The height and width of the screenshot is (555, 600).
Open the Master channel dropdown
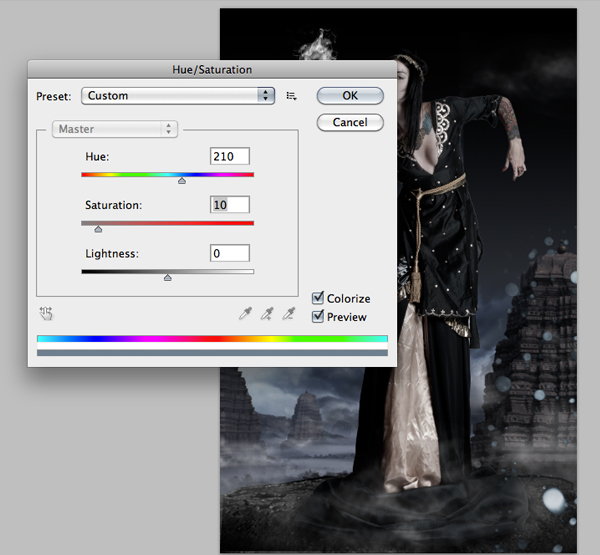pyautogui.click(x=115, y=129)
